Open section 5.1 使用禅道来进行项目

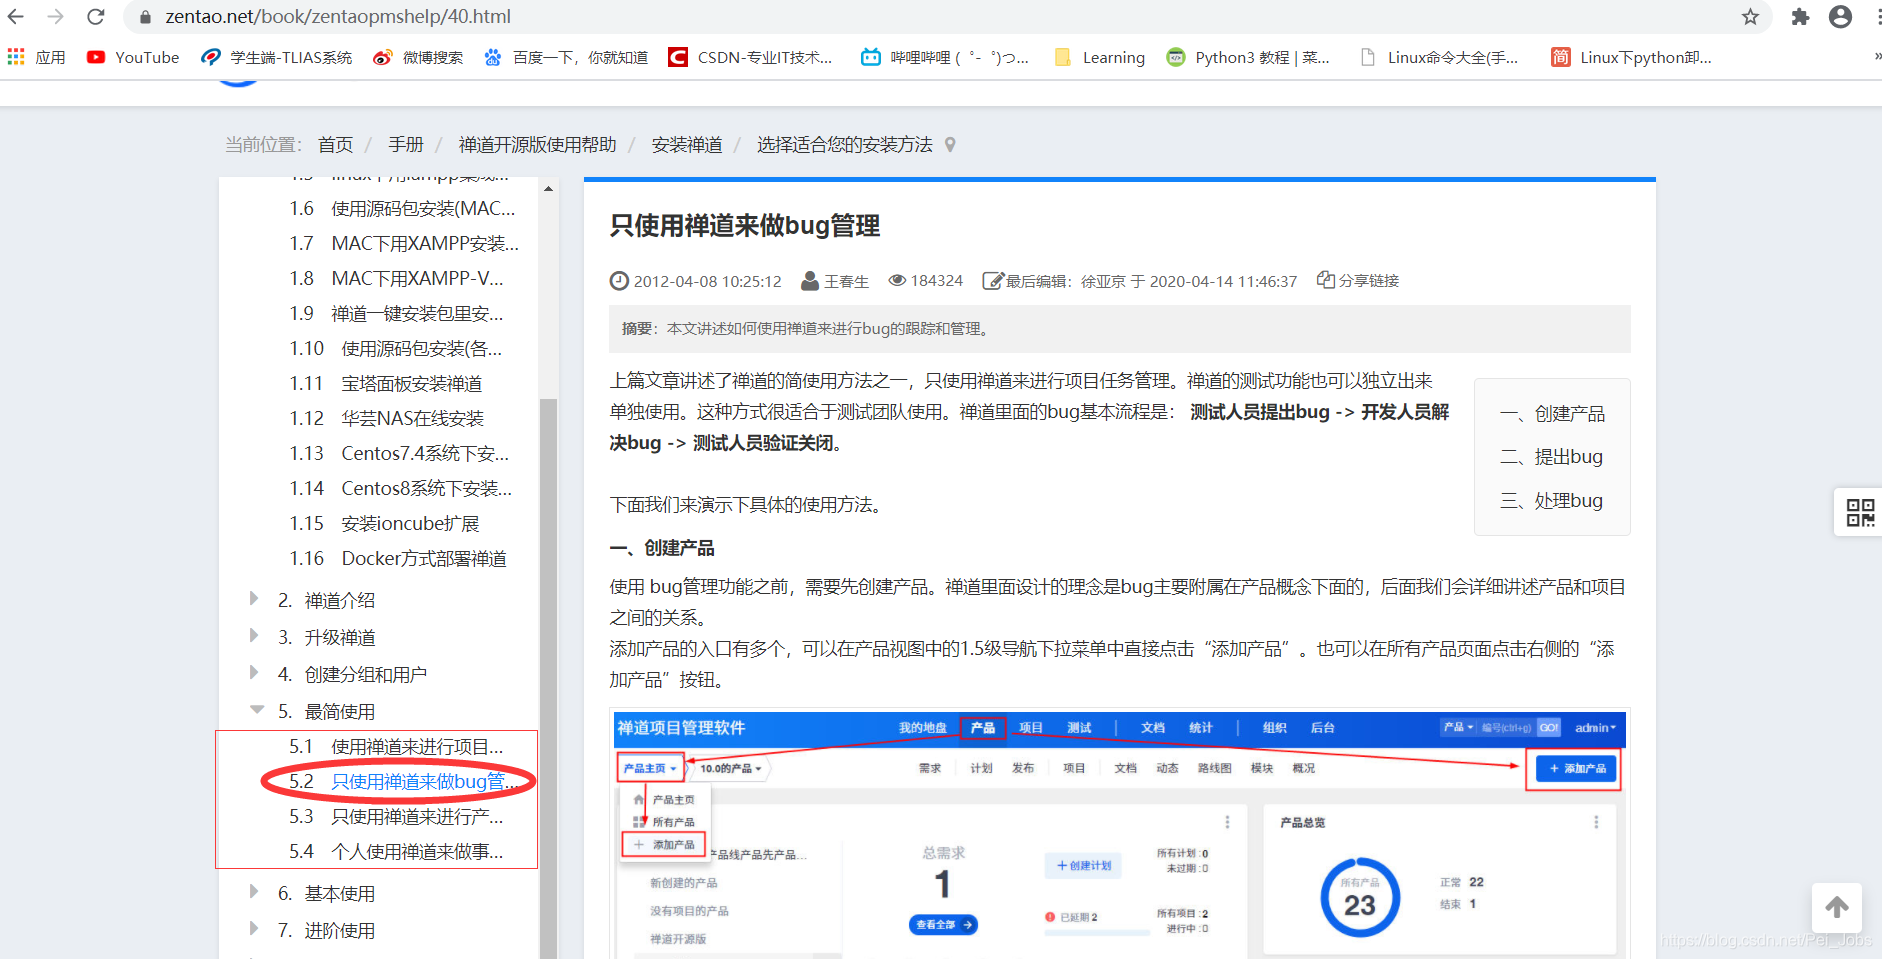[x=397, y=747]
